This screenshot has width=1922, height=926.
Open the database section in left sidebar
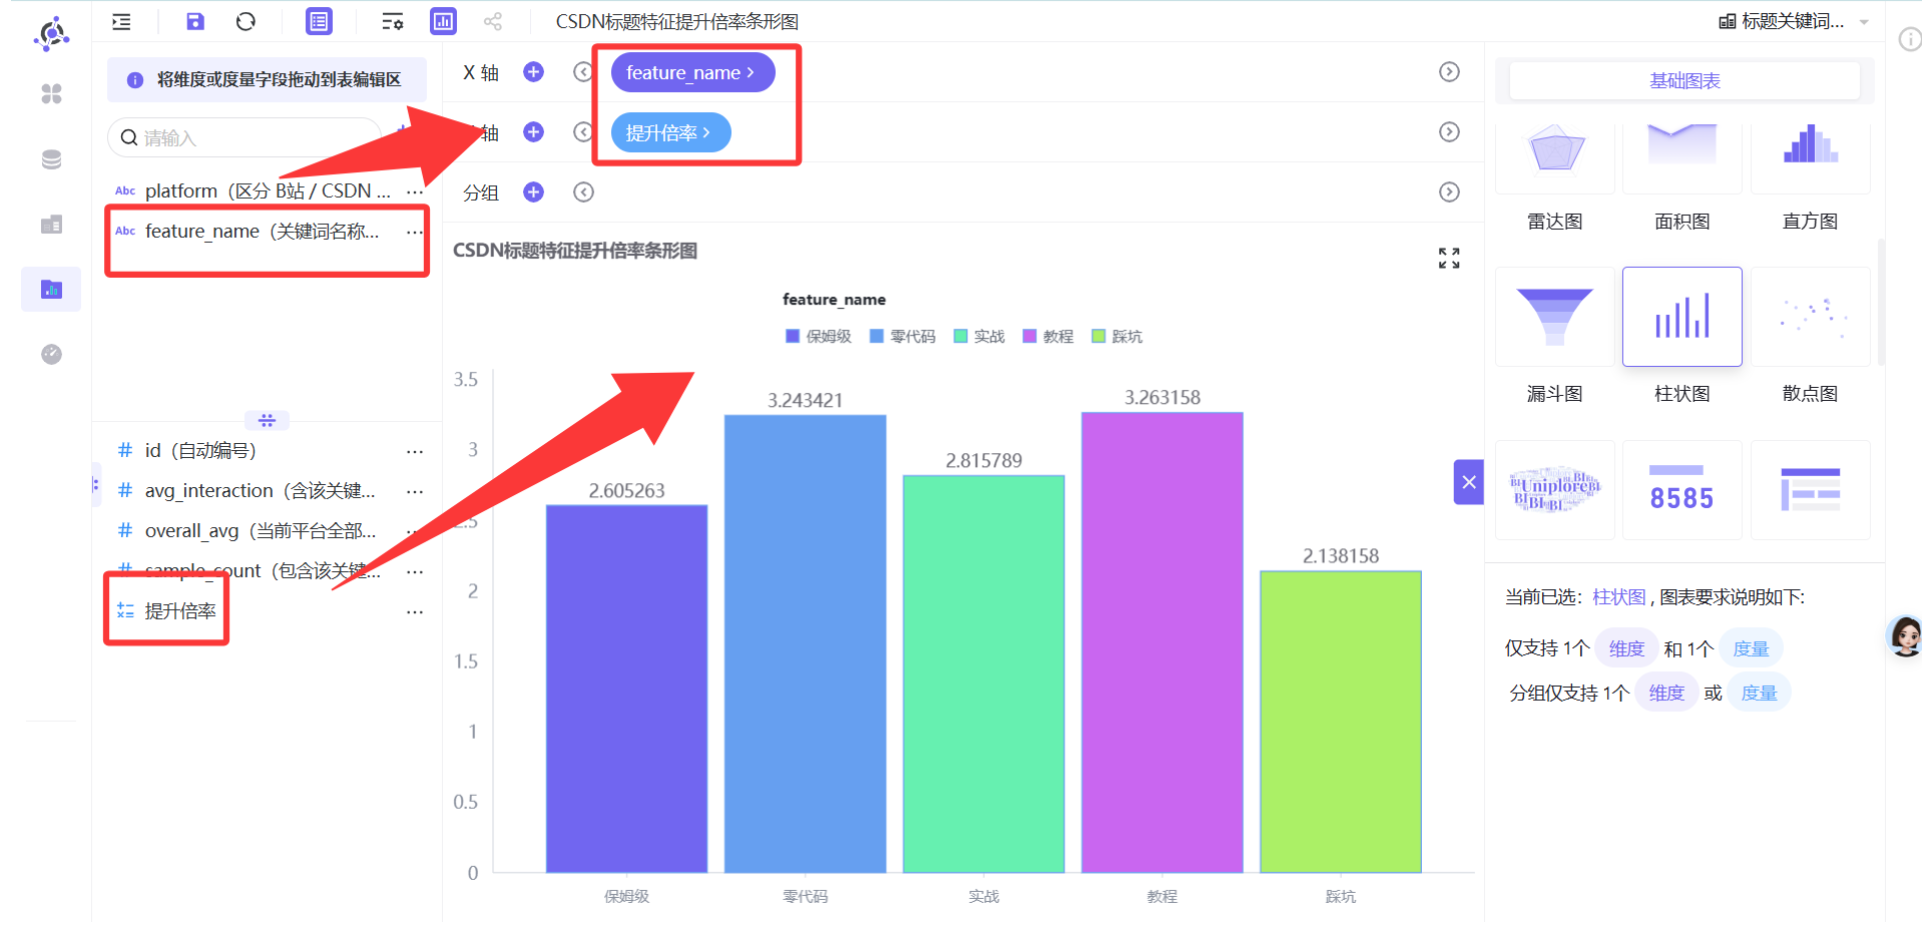pyautogui.click(x=51, y=159)
